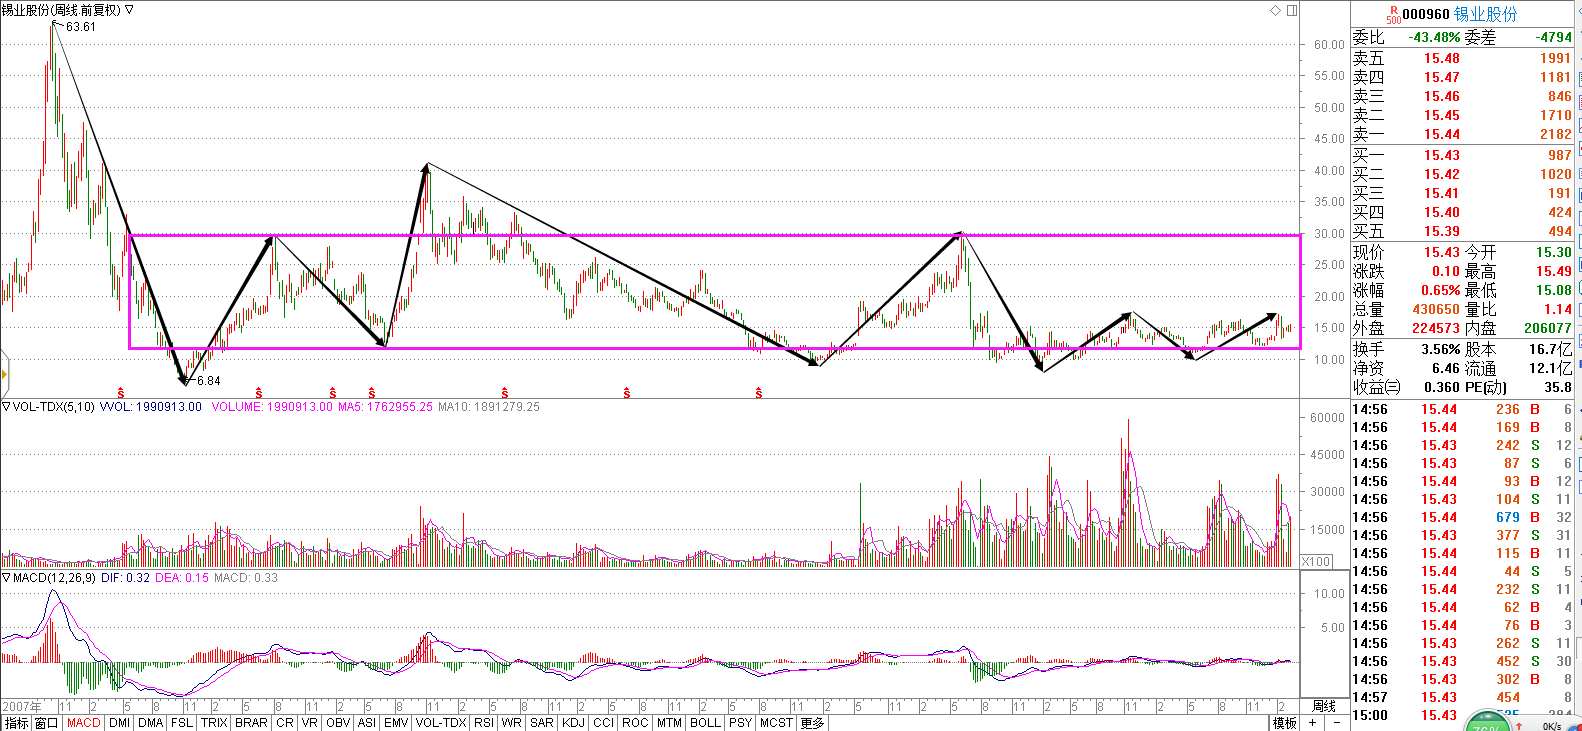1582x731 pixels.
Task: Click the 6.84 low price label
Action: coord(209,381)
